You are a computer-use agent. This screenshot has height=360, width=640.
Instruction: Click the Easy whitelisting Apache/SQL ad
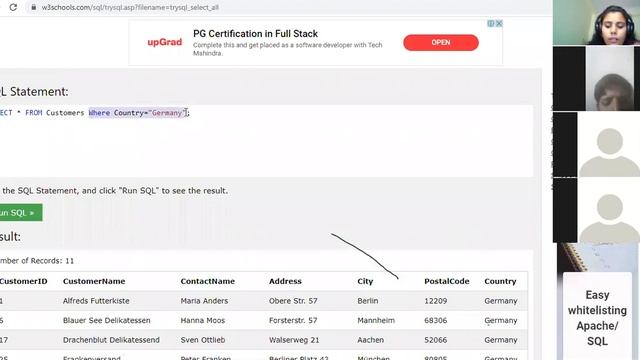coord(597,316)
